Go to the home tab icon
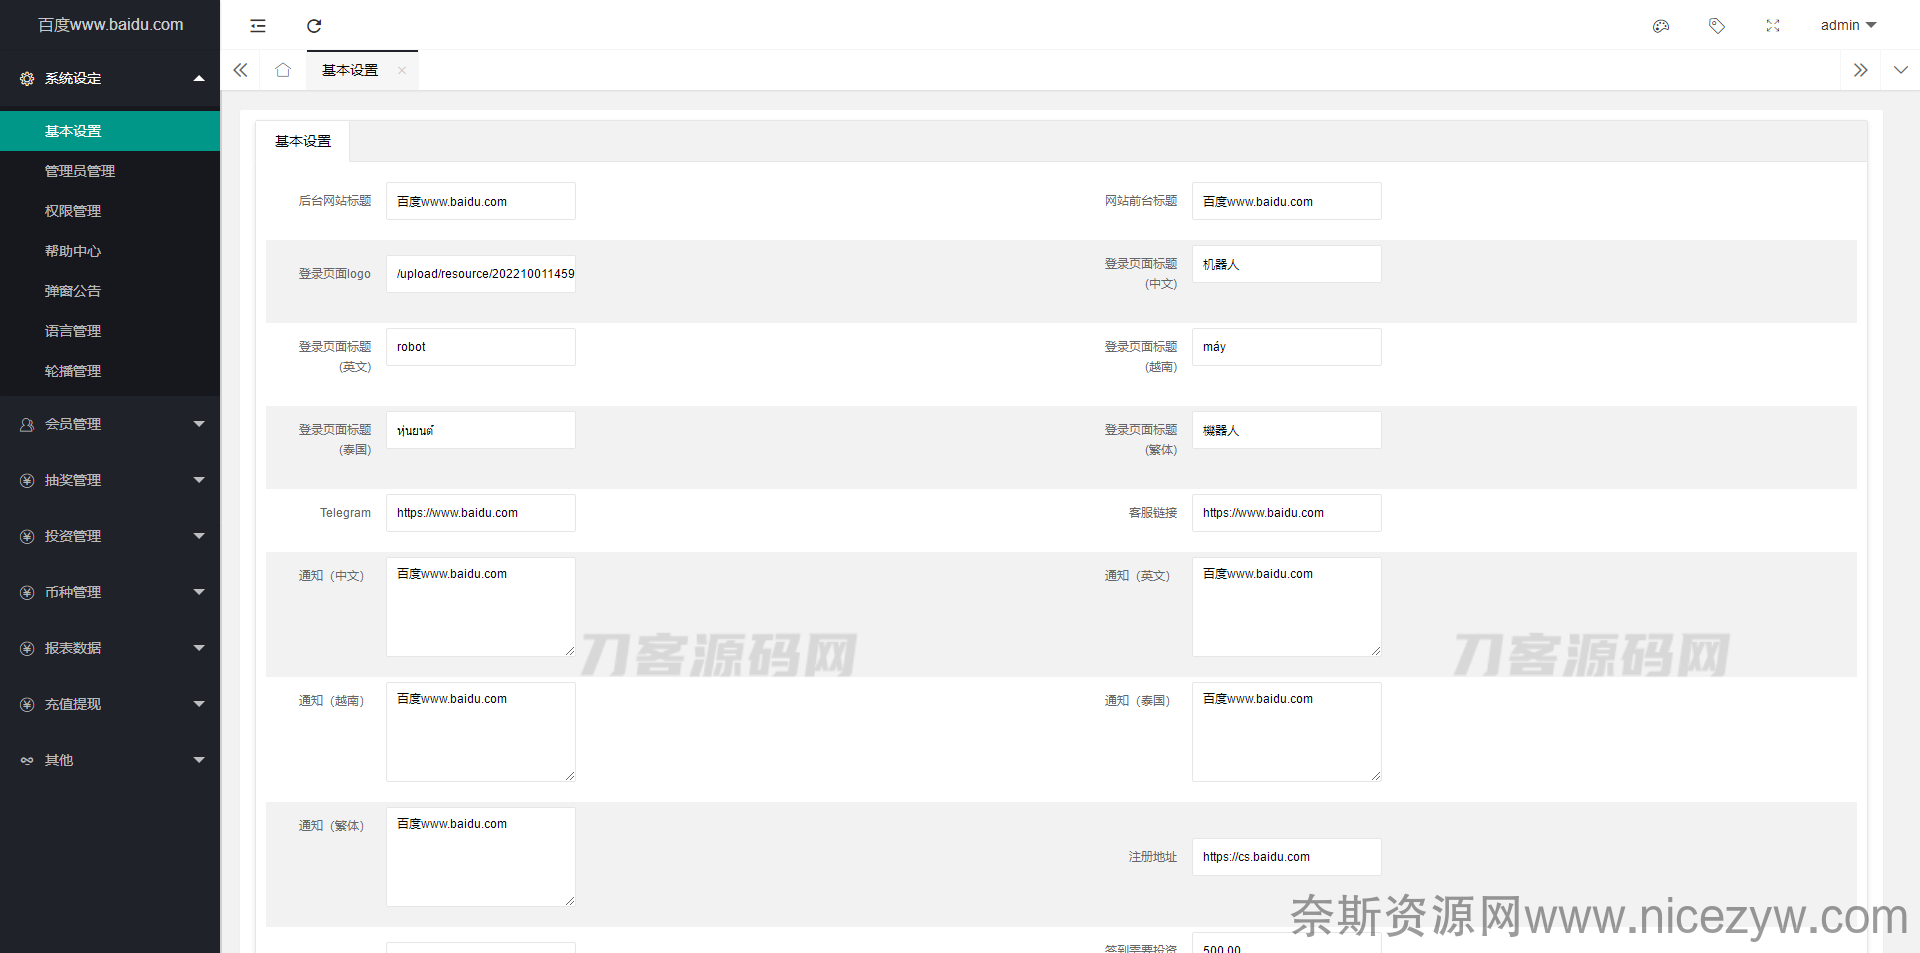1920x953 pixels. (x=283, y=70)
